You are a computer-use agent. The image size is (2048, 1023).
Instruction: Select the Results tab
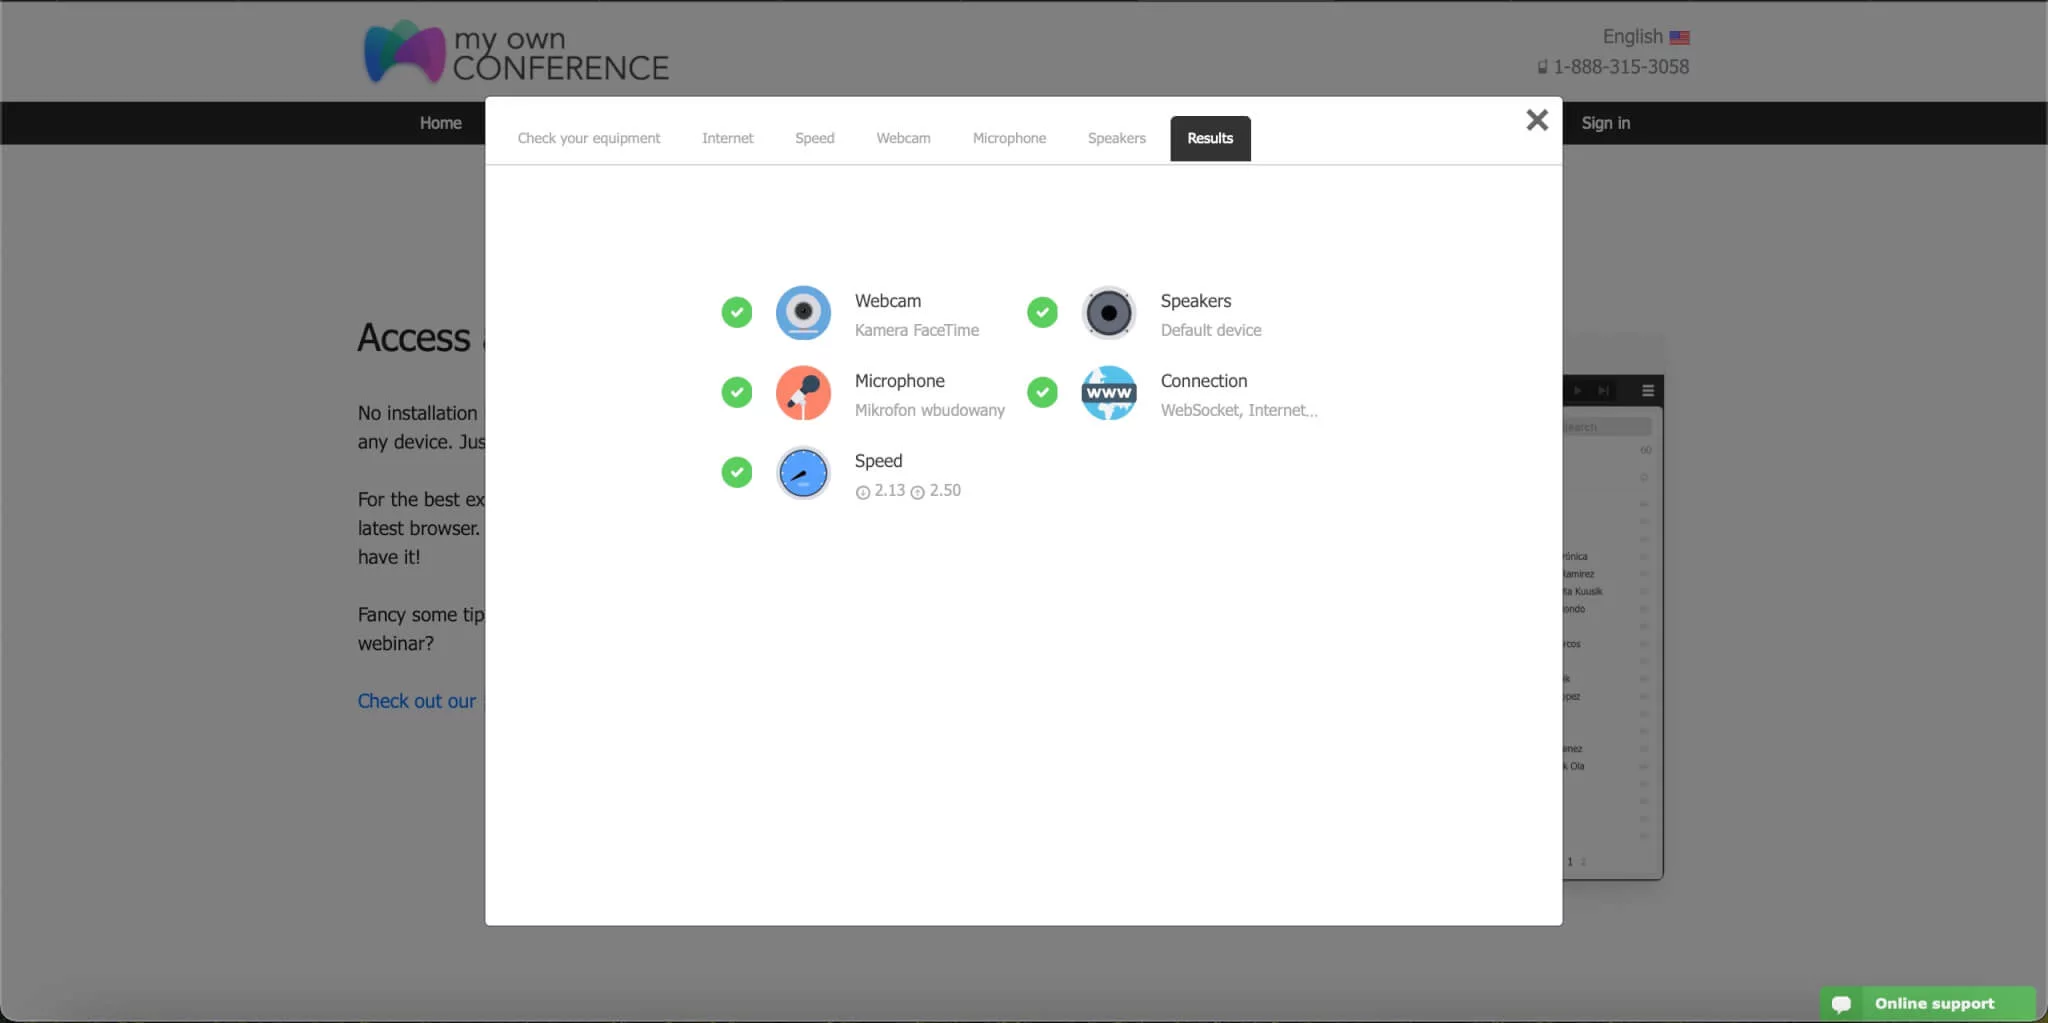click(x=1210, y=138)
